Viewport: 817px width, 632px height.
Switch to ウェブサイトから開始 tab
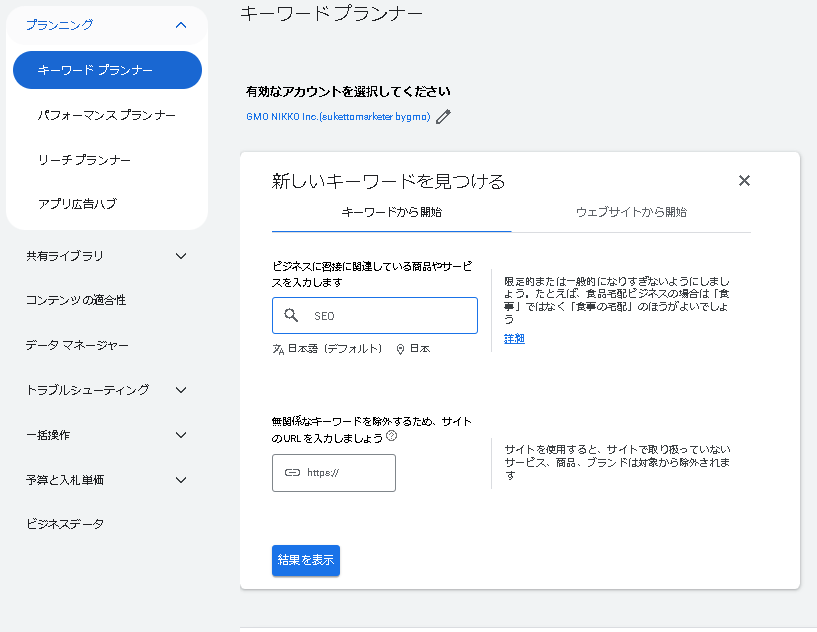click(x=631, y=212)
